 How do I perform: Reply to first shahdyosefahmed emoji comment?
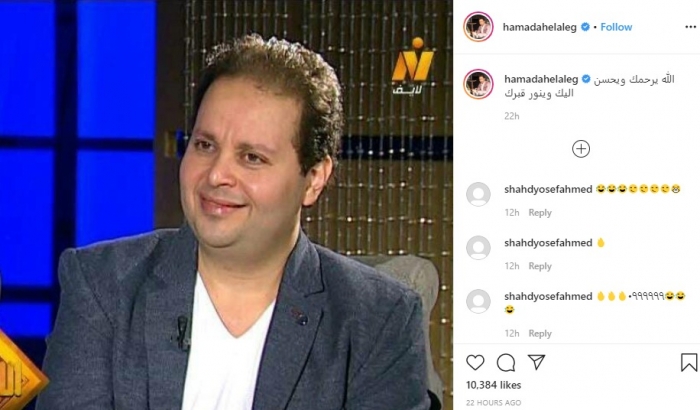click(540, 213)
